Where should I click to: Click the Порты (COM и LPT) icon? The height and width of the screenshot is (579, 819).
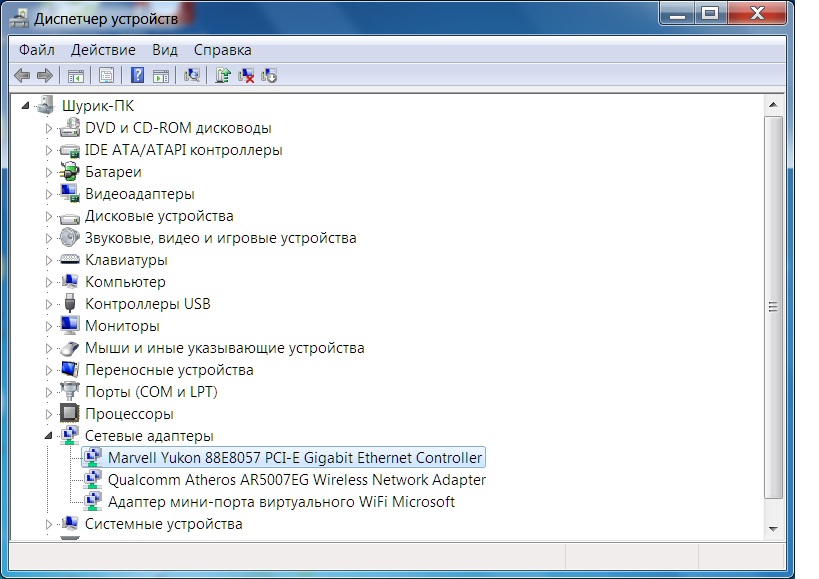(69, 391)
